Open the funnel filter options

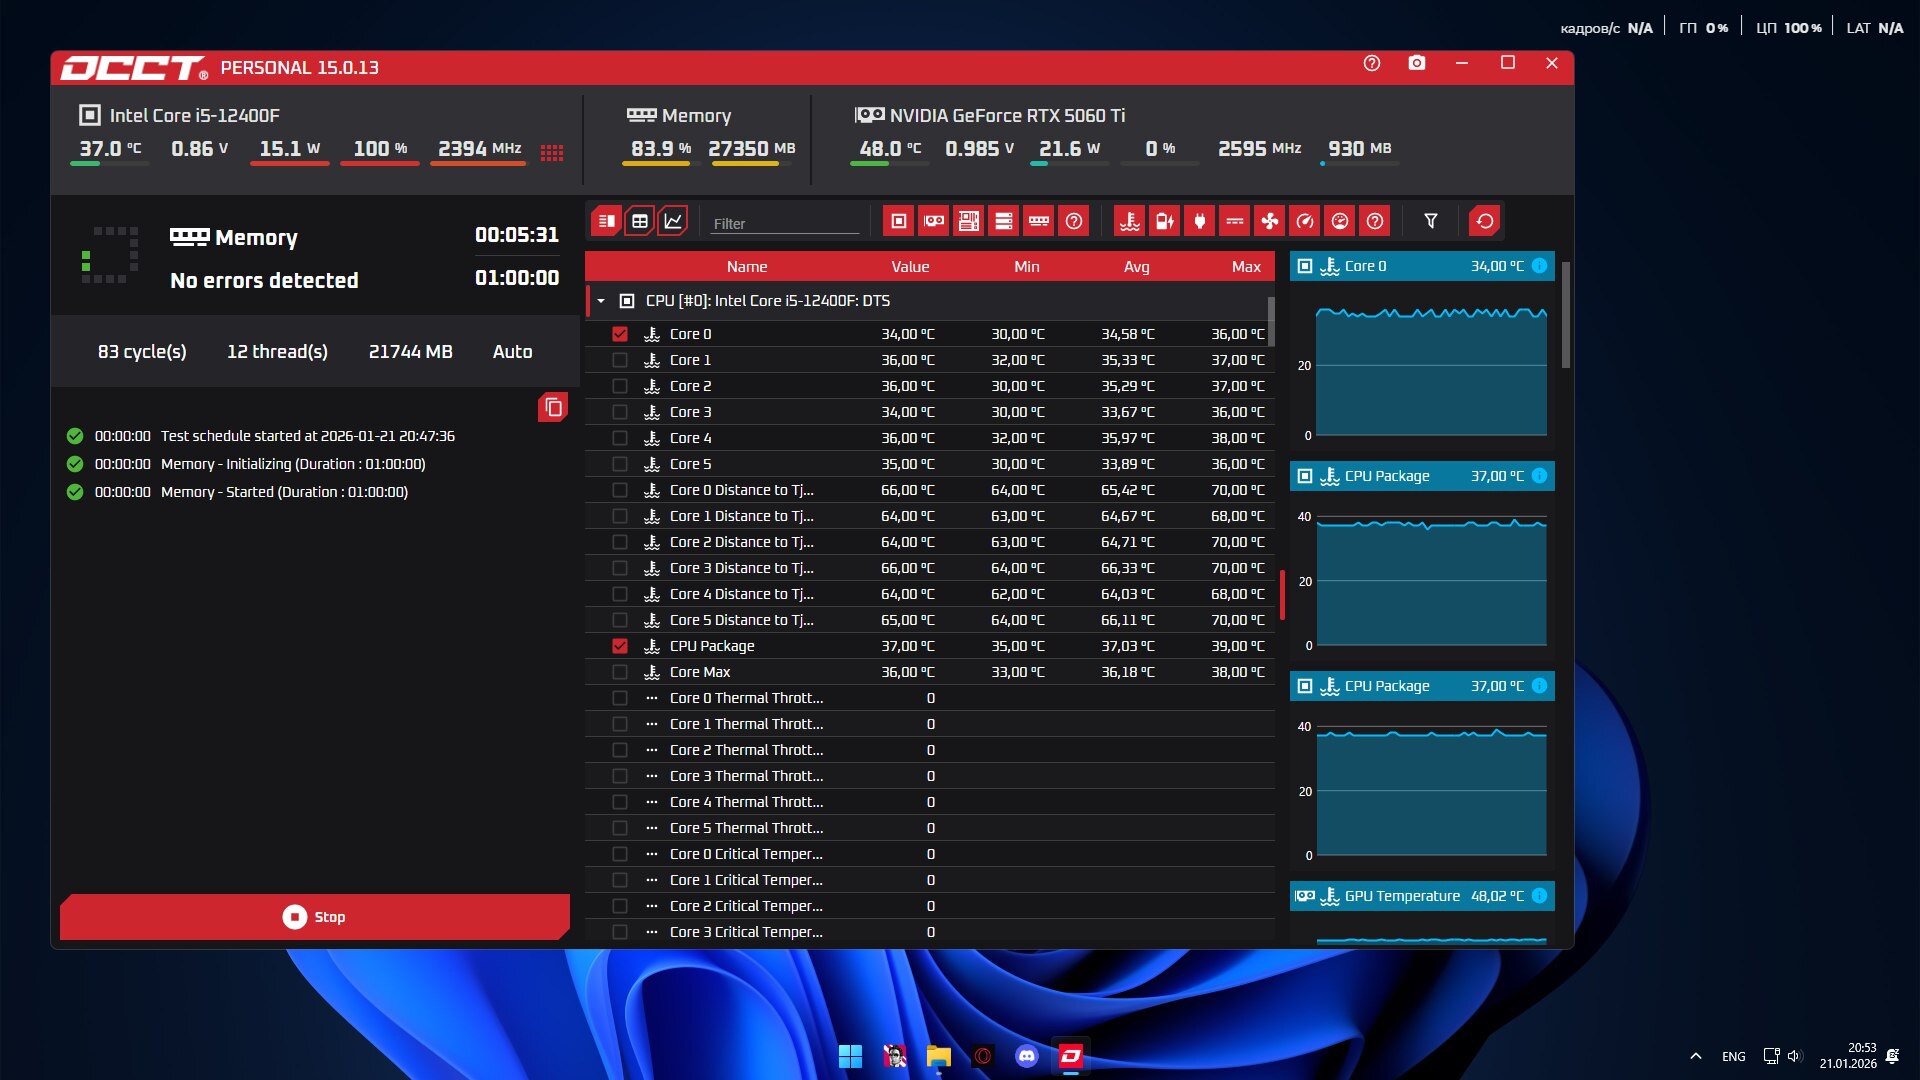click(x=1430, y=221)
